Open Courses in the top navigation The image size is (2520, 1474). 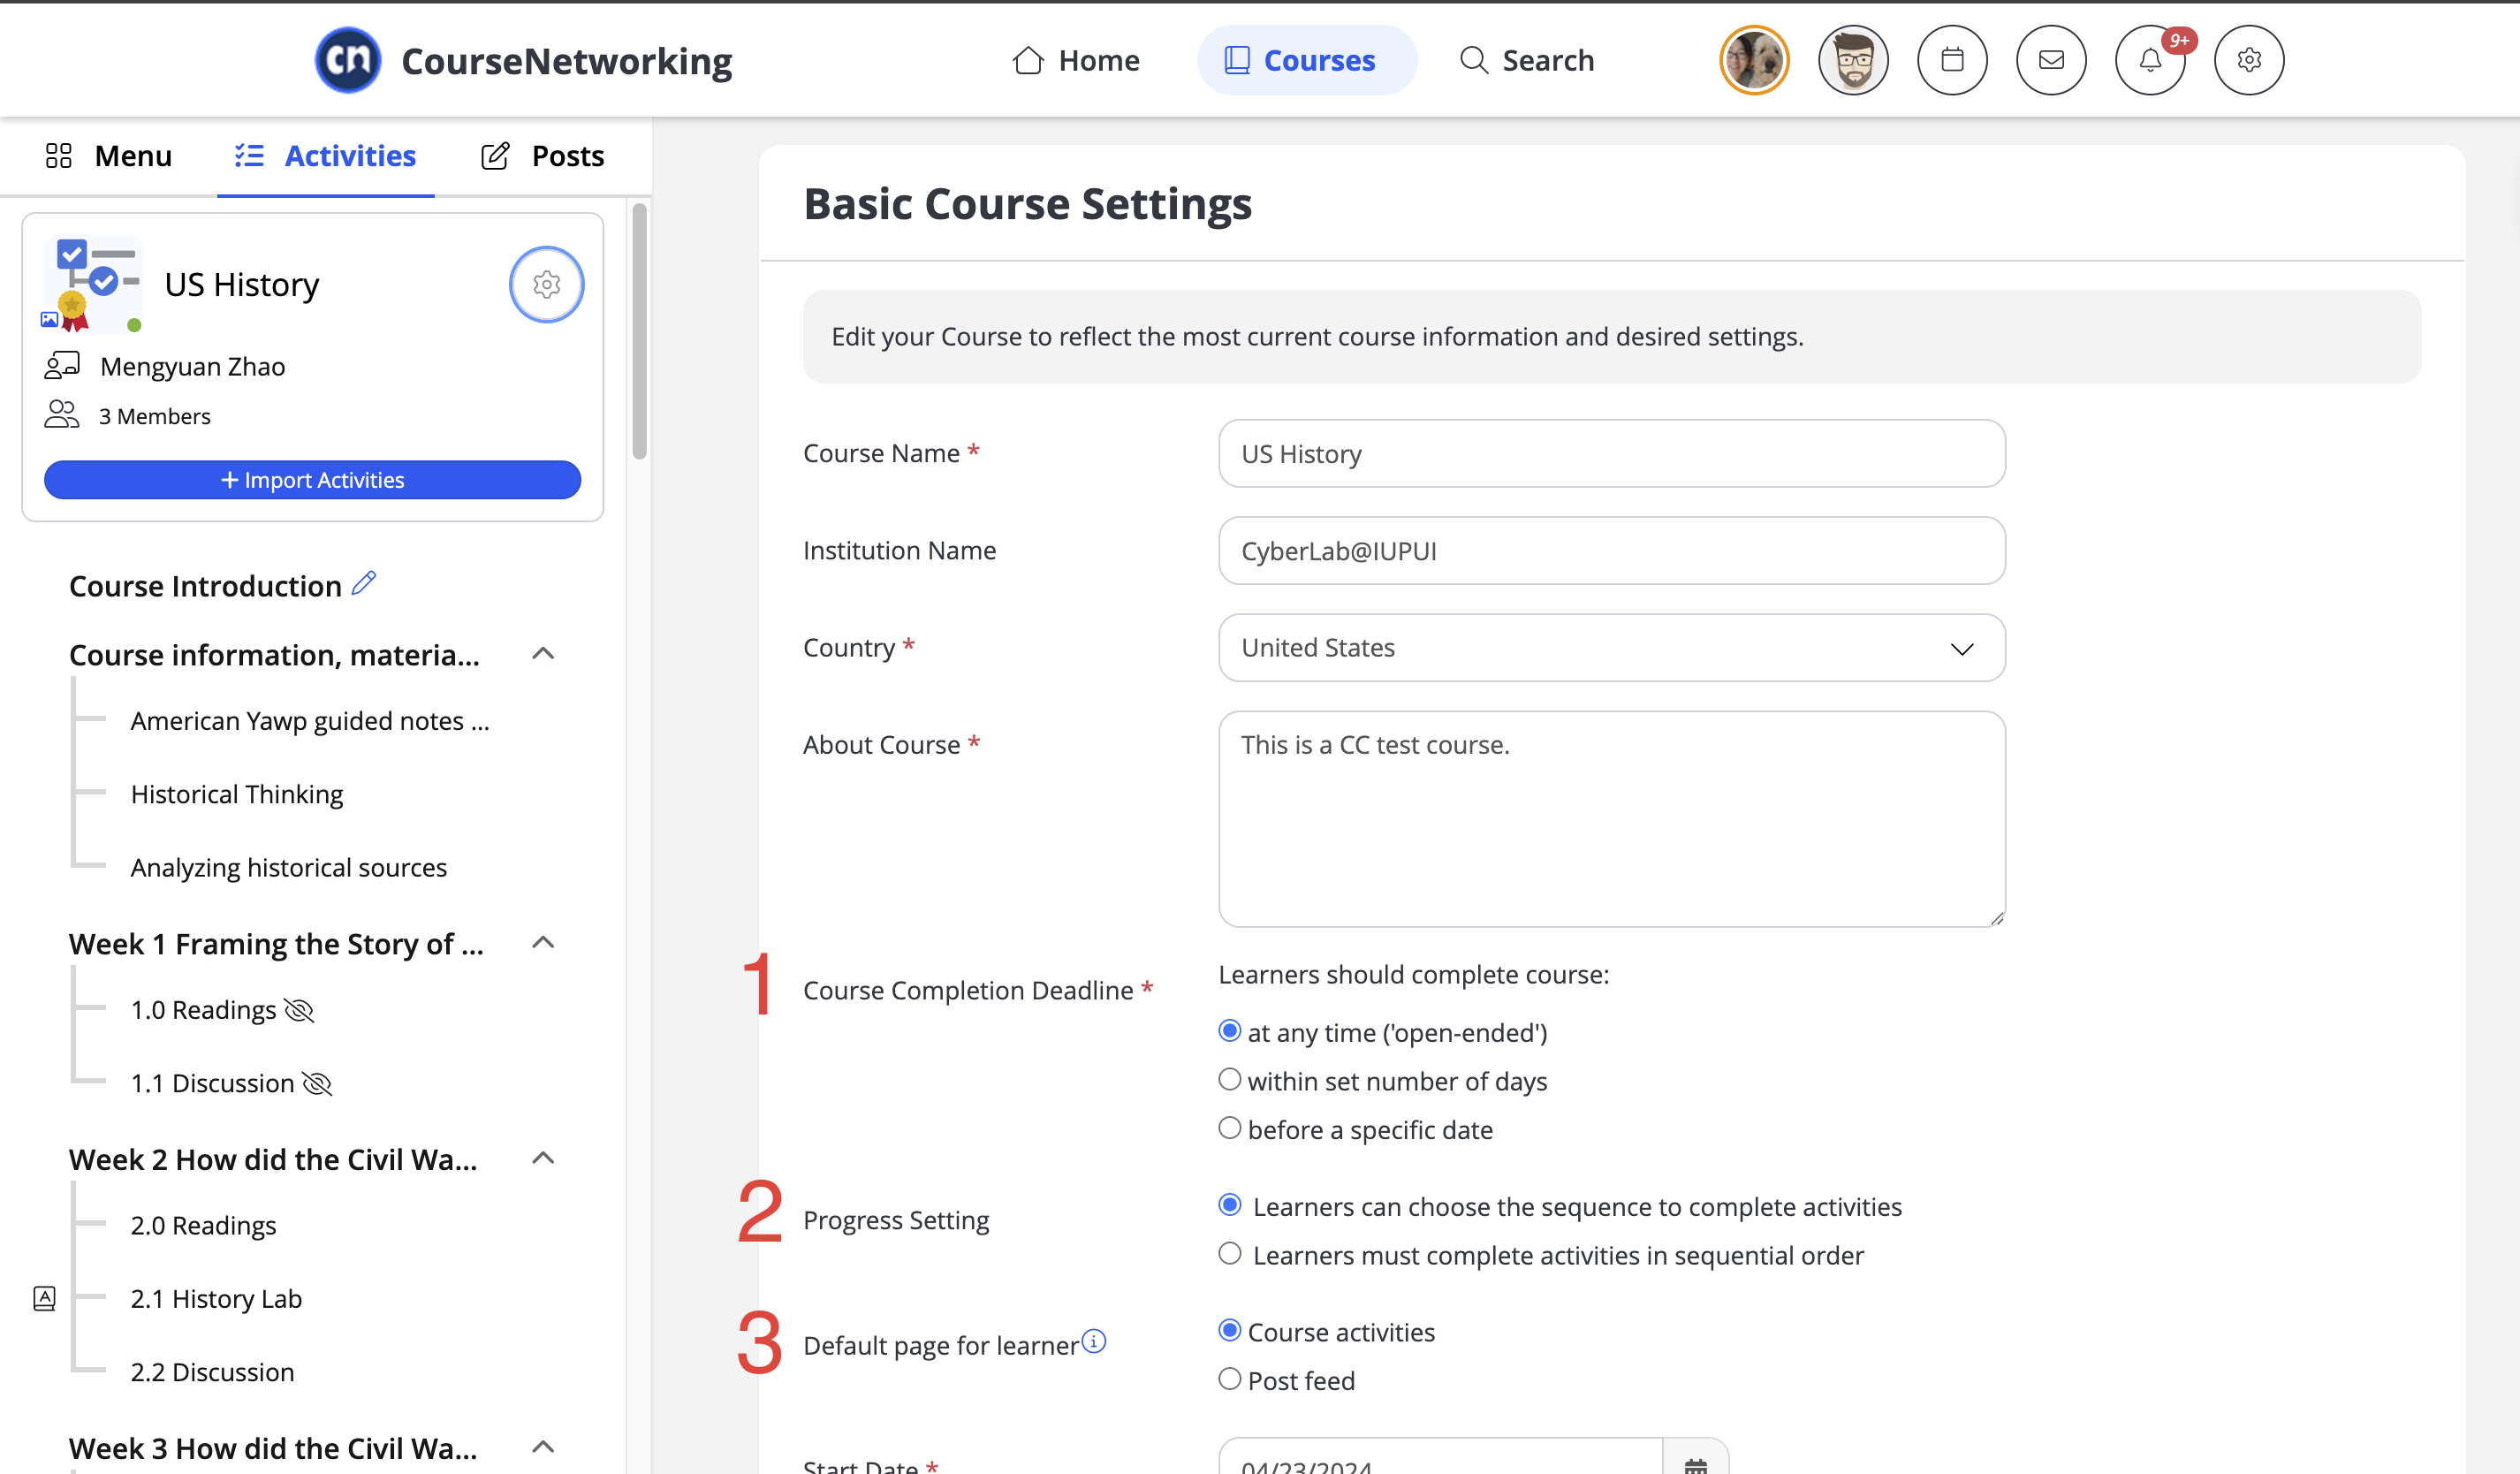(x=1306, y=60)
